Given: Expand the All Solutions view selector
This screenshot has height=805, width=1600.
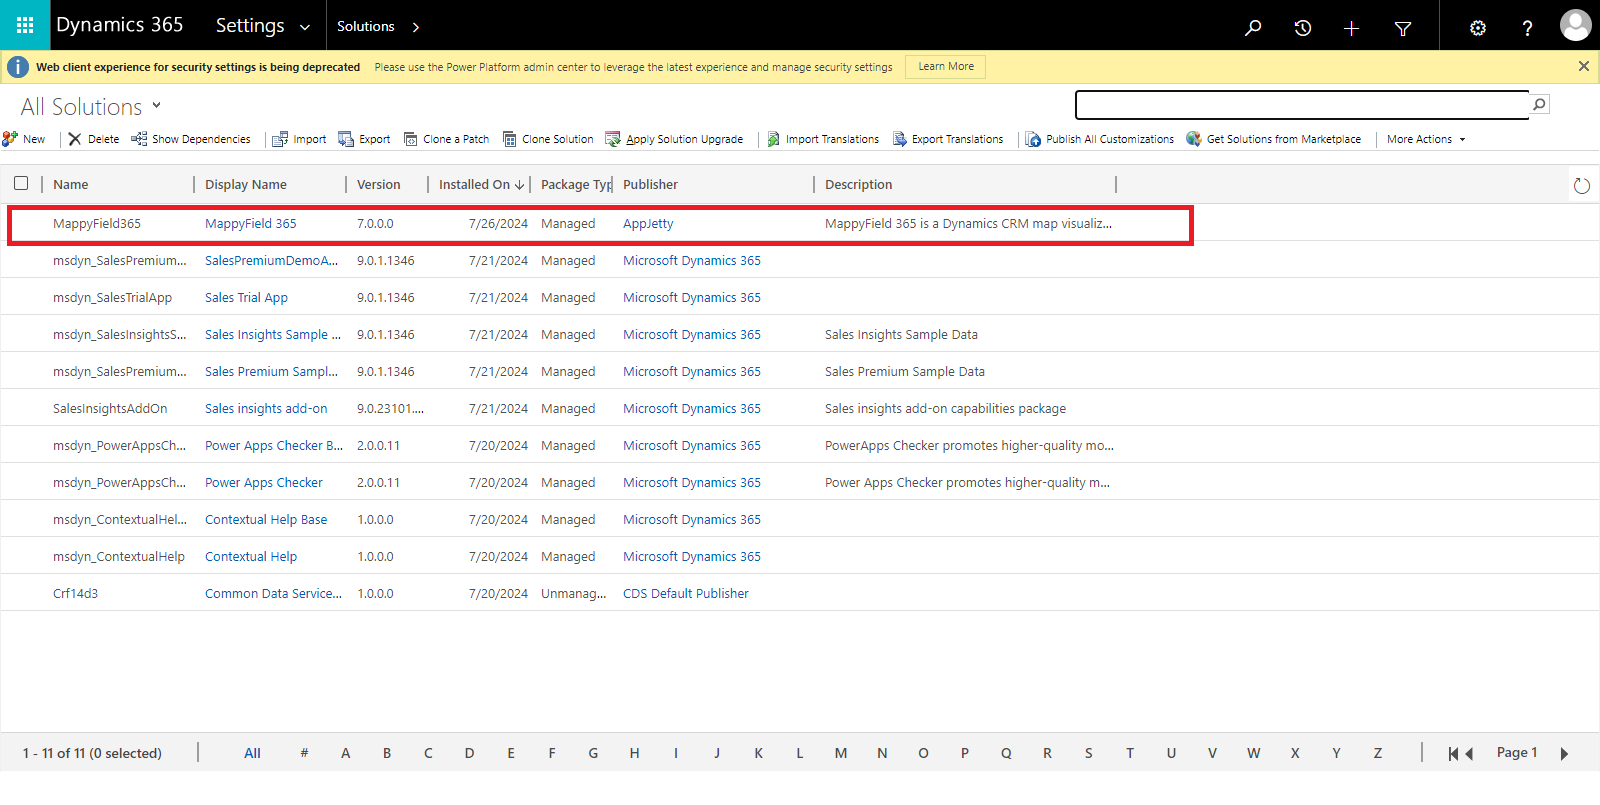Looking at the screenshot, I should click(x=156, y=105).
